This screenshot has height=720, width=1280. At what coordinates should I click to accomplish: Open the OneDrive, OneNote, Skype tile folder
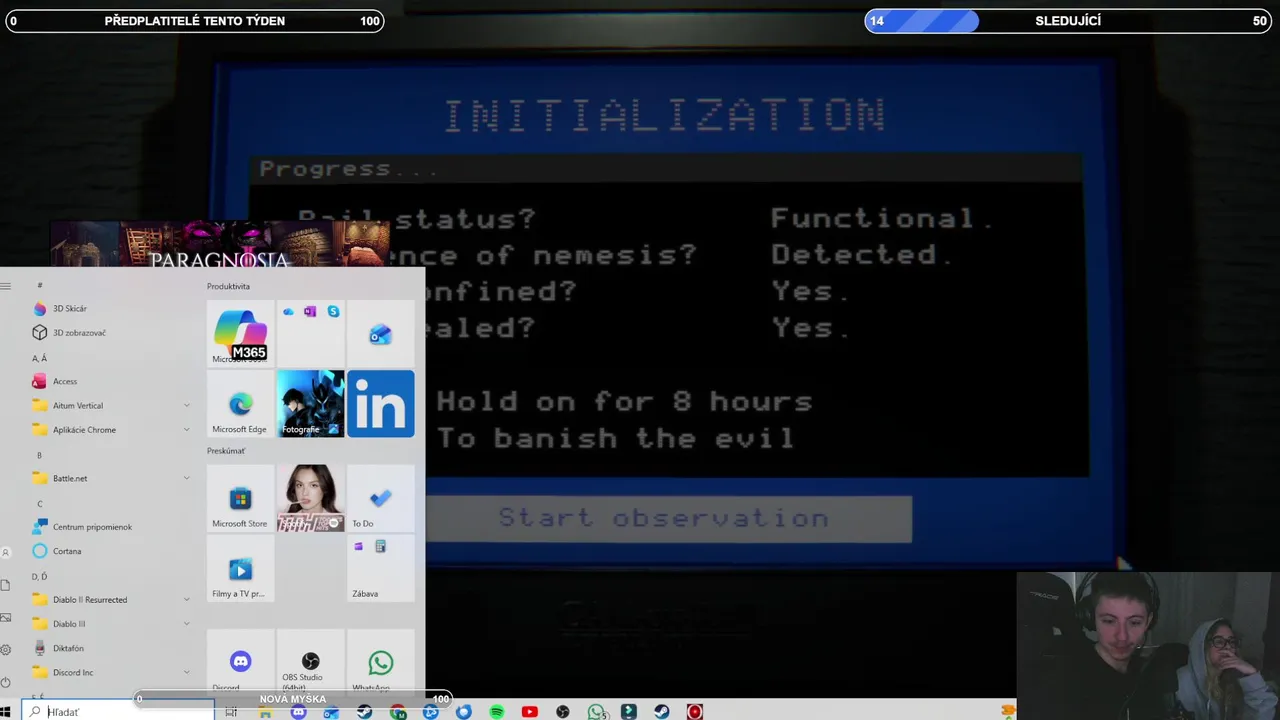(310, 334)
